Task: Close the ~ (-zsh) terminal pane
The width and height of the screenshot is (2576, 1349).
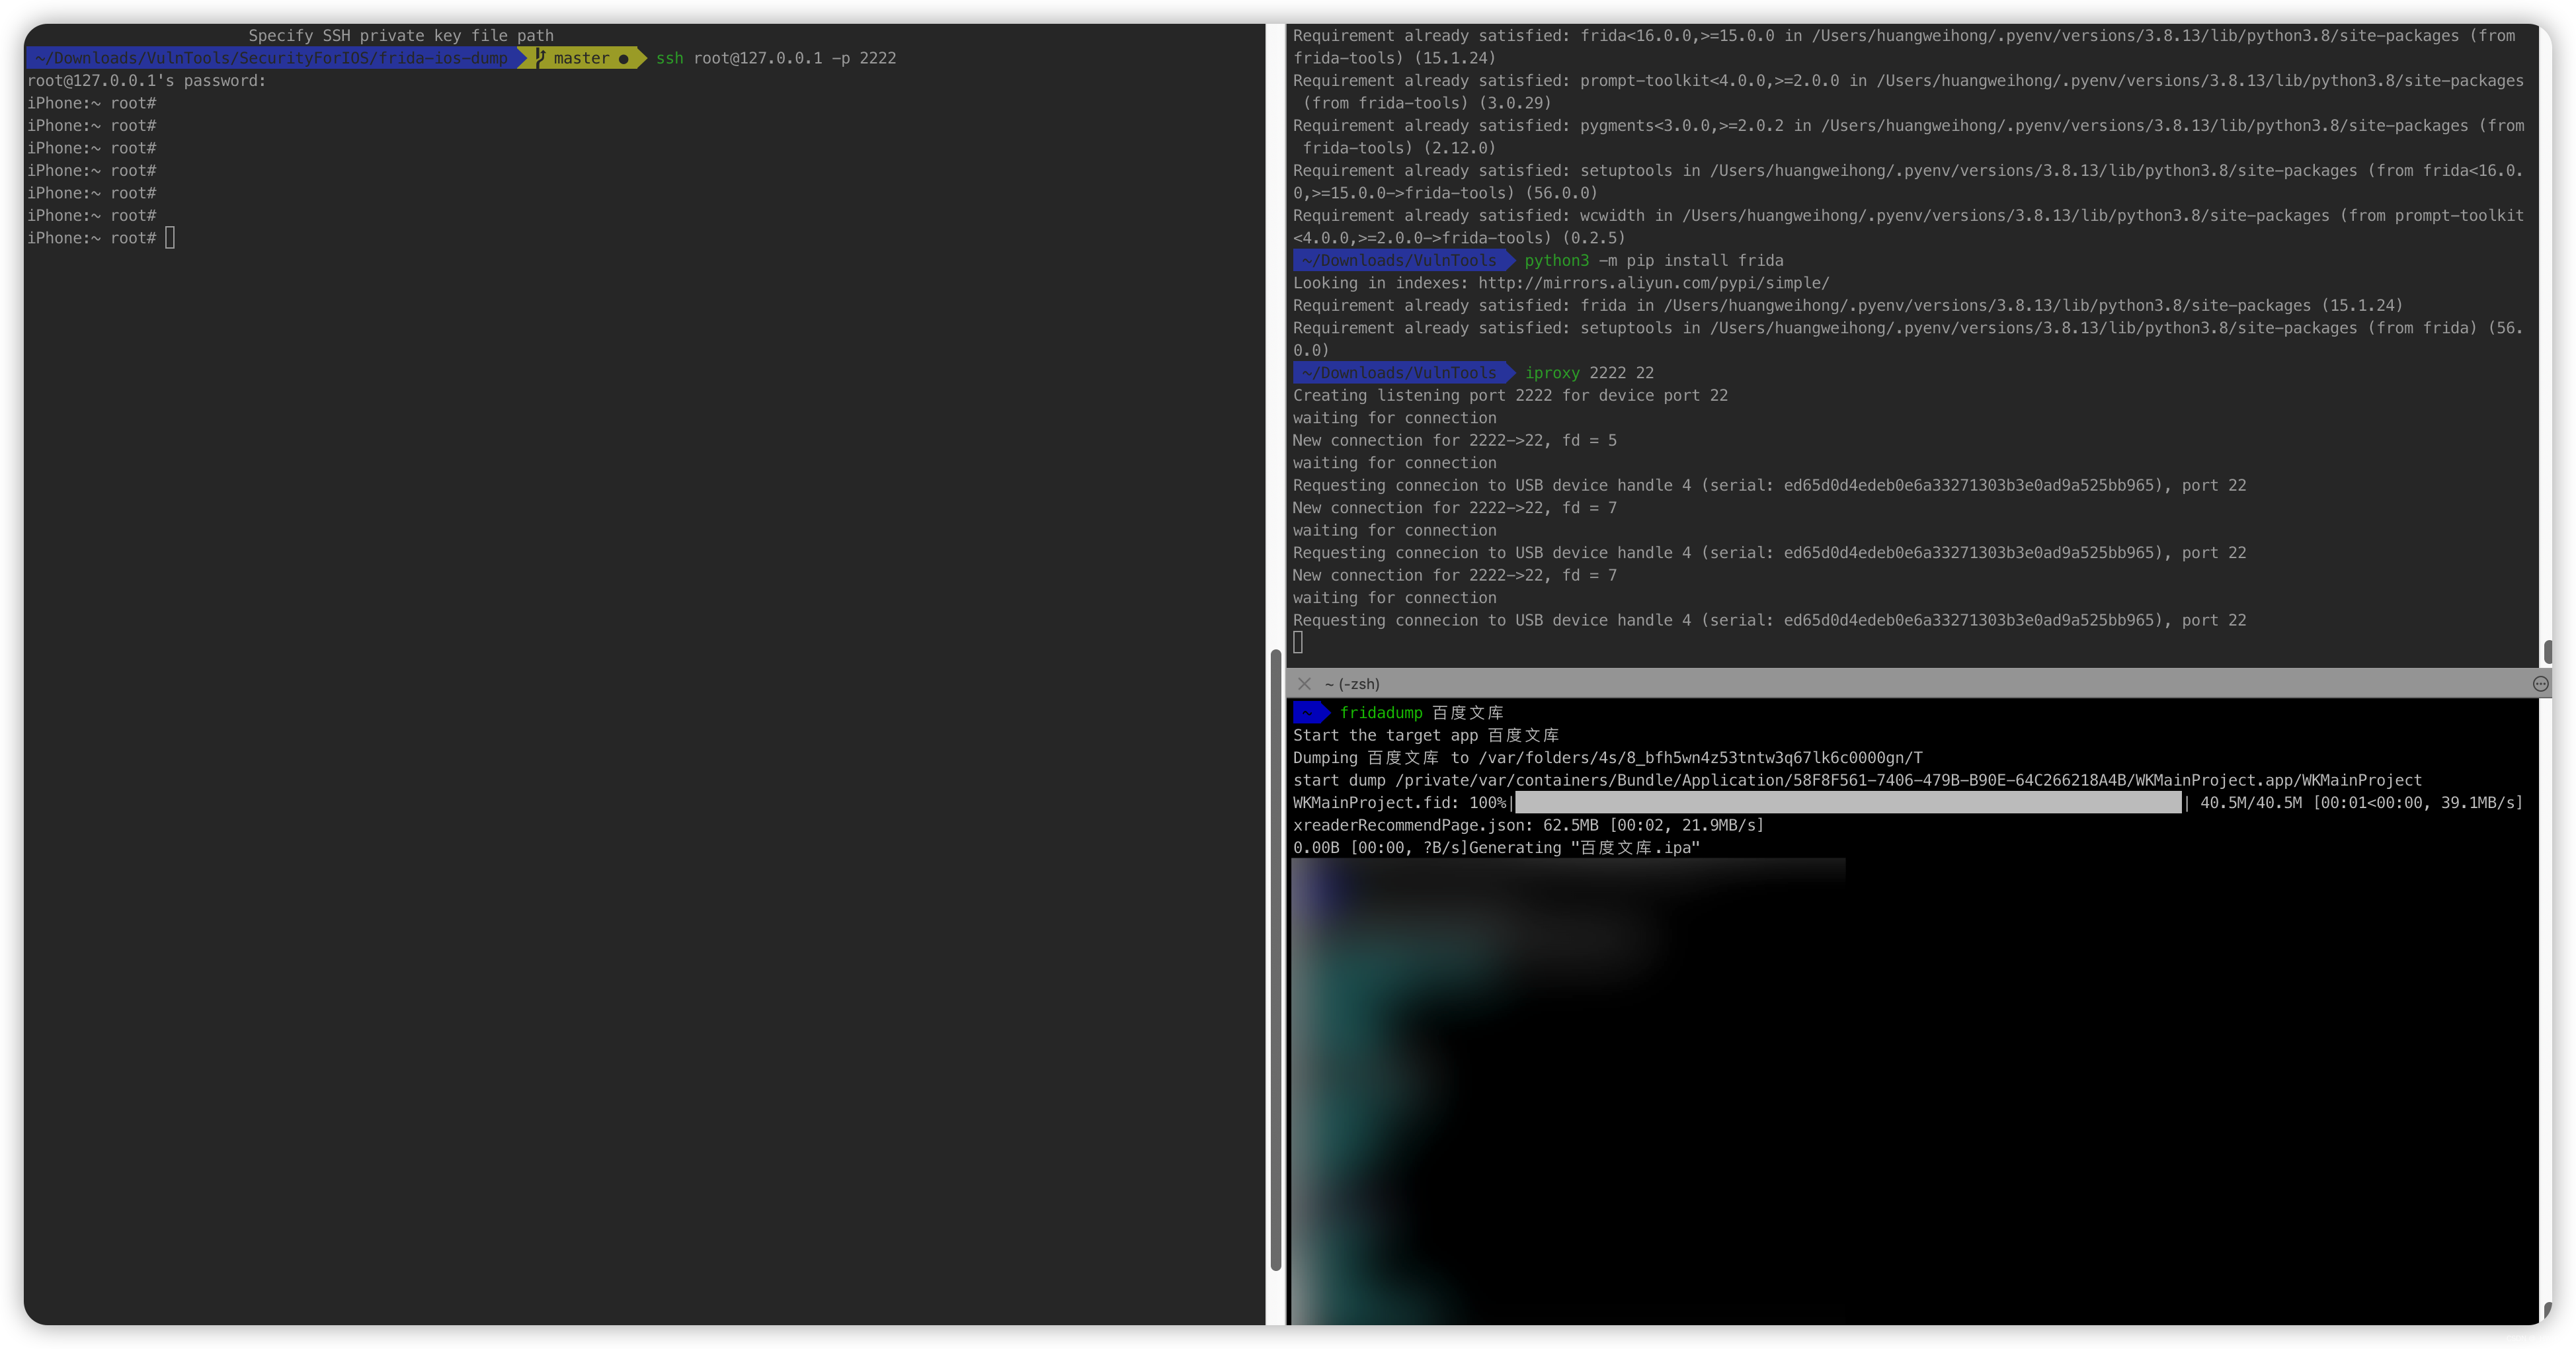Action: (x=1304, y=684)
